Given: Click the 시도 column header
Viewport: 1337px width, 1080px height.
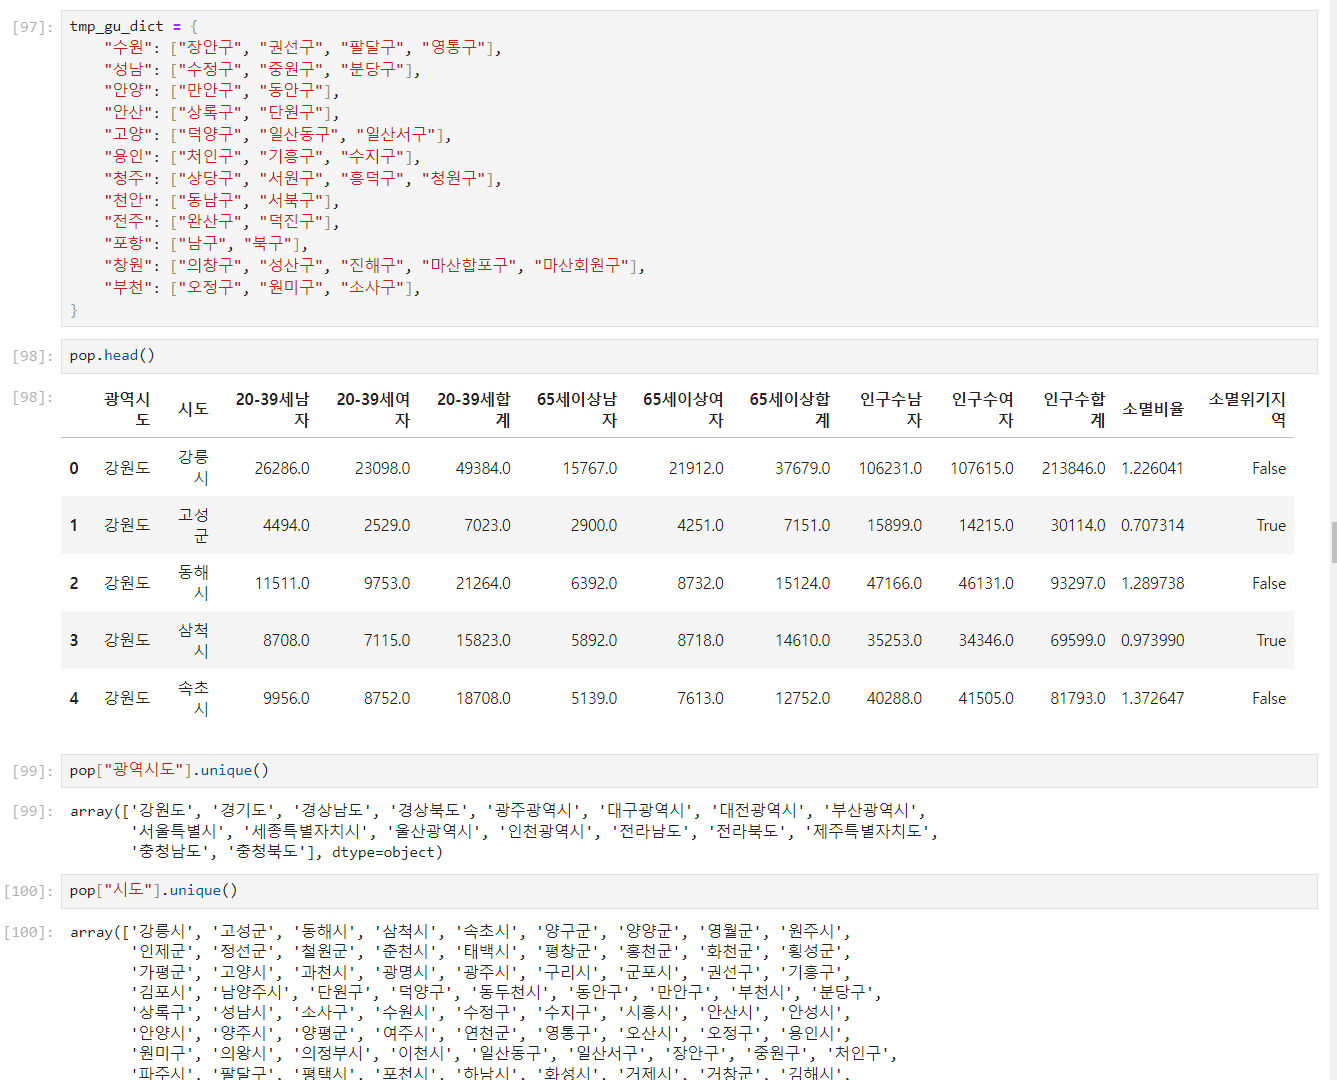Looking at the screenshot, I should [193, 409].
